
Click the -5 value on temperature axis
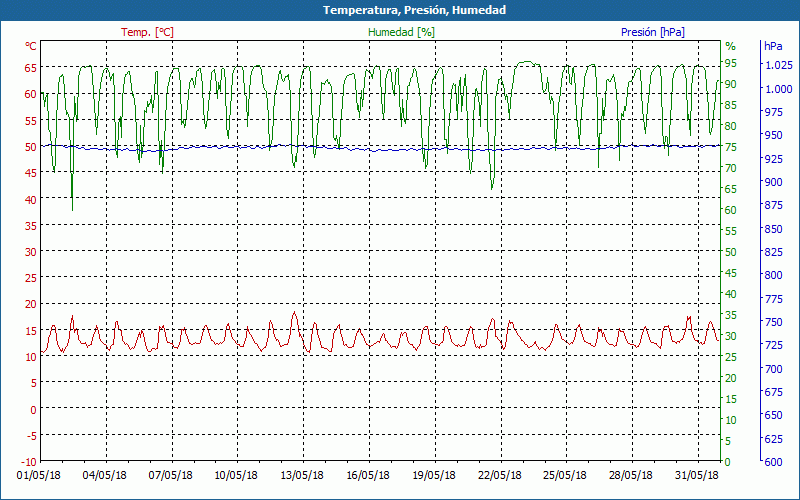click(x=31, y=436)
